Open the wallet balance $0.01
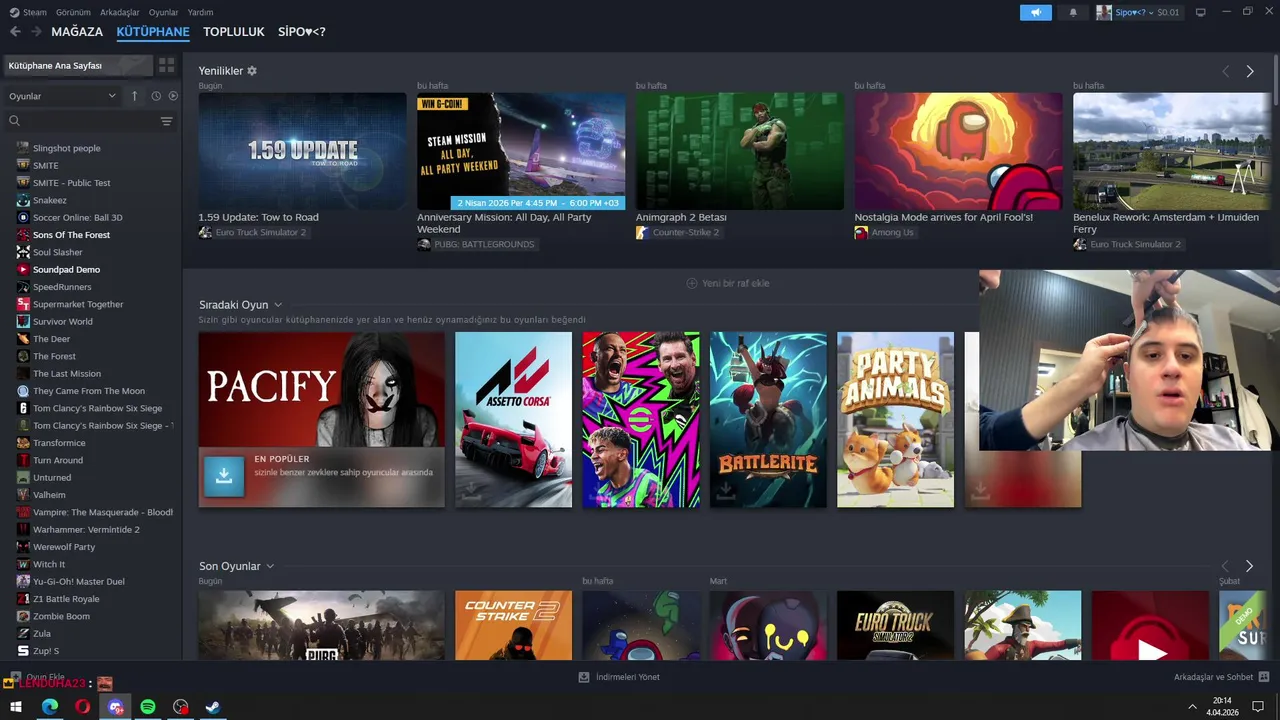Image resolution: width=1280 pixels, height=720 pixels. 1168,12
